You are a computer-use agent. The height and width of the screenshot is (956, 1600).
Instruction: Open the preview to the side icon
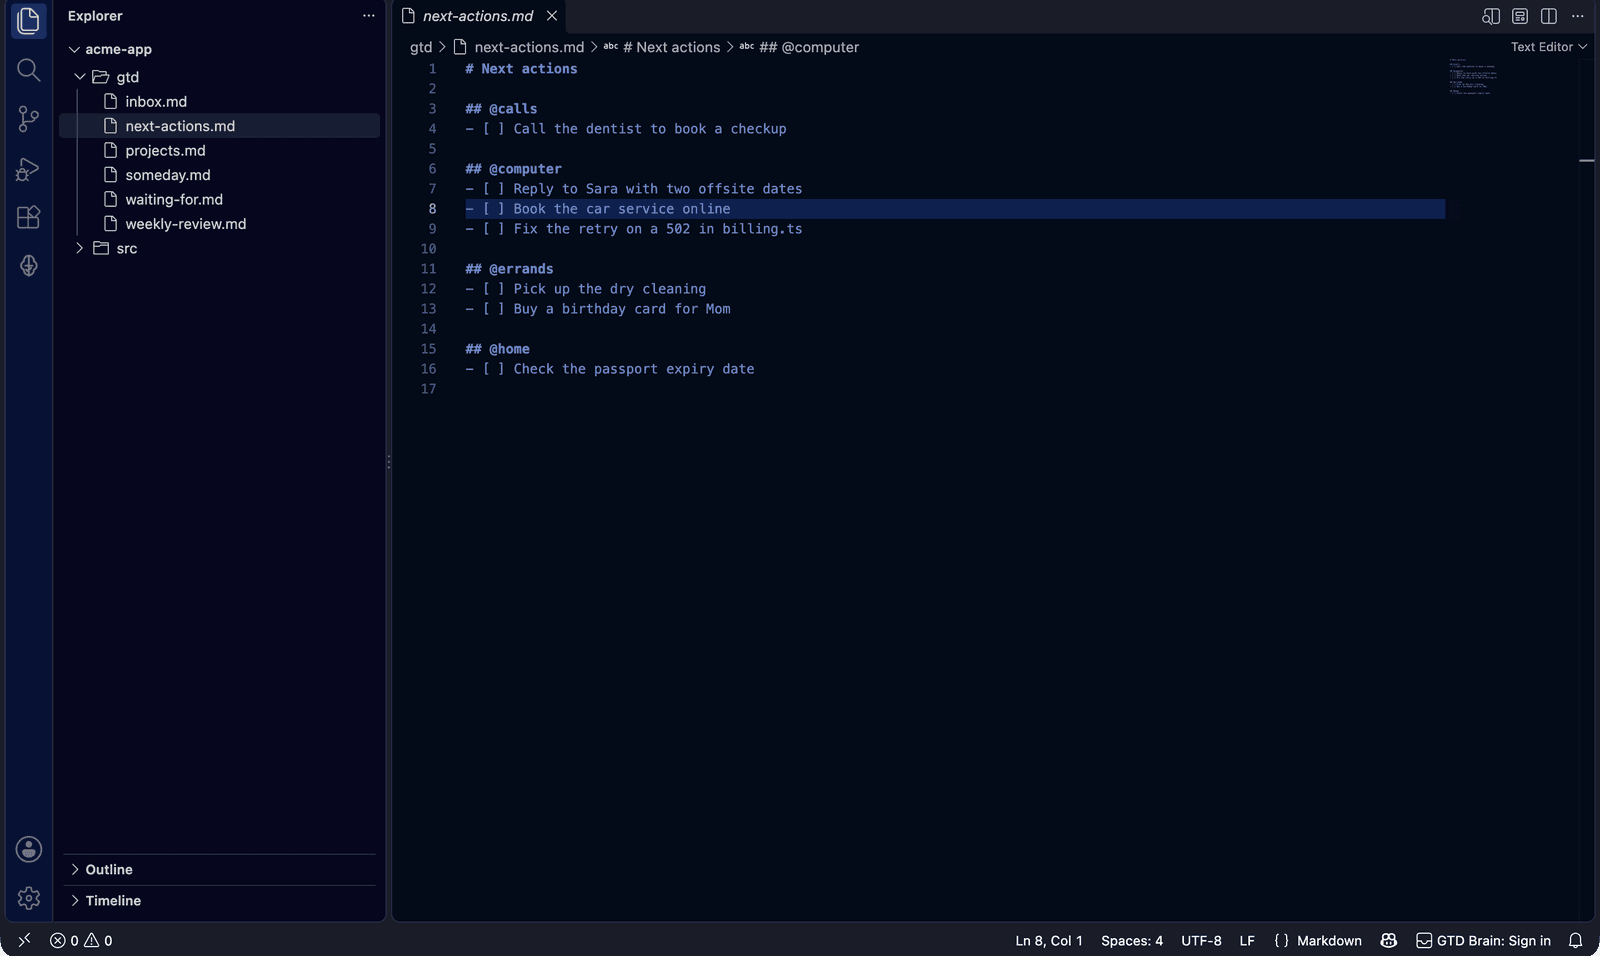click(x=1491, y=16)
